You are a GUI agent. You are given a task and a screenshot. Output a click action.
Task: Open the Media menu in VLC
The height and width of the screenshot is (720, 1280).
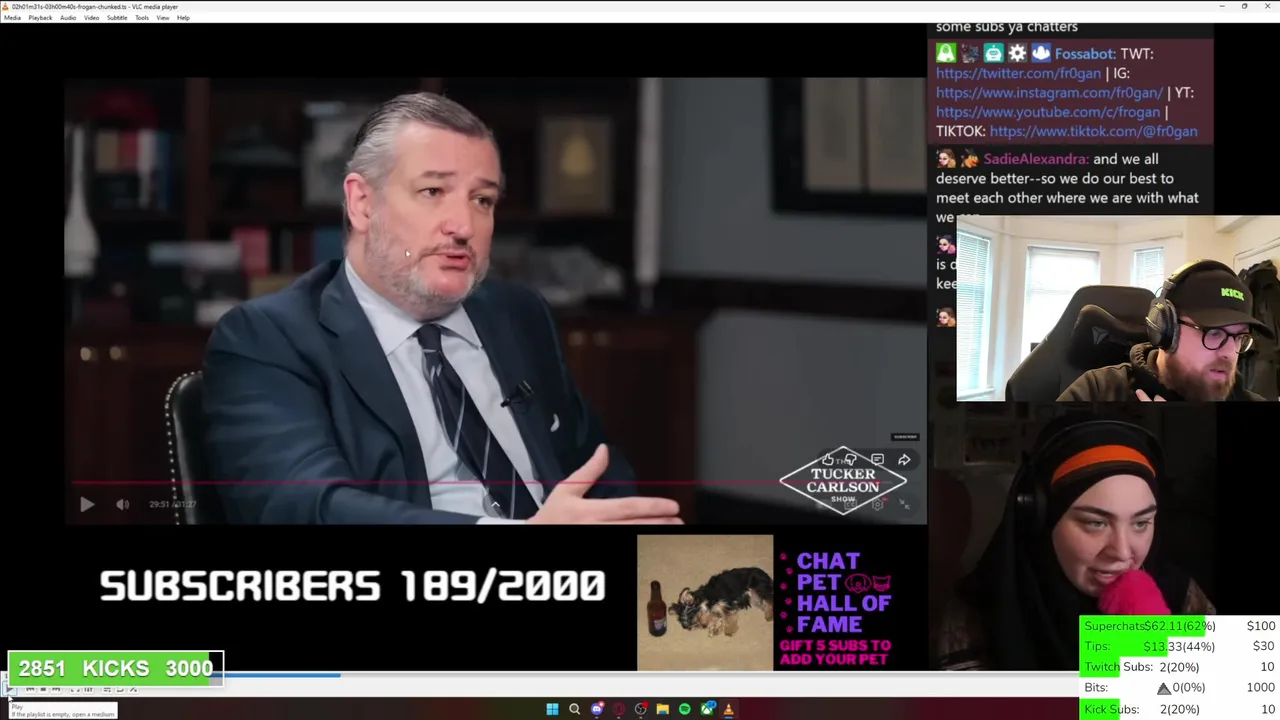[x=12, y=18]
